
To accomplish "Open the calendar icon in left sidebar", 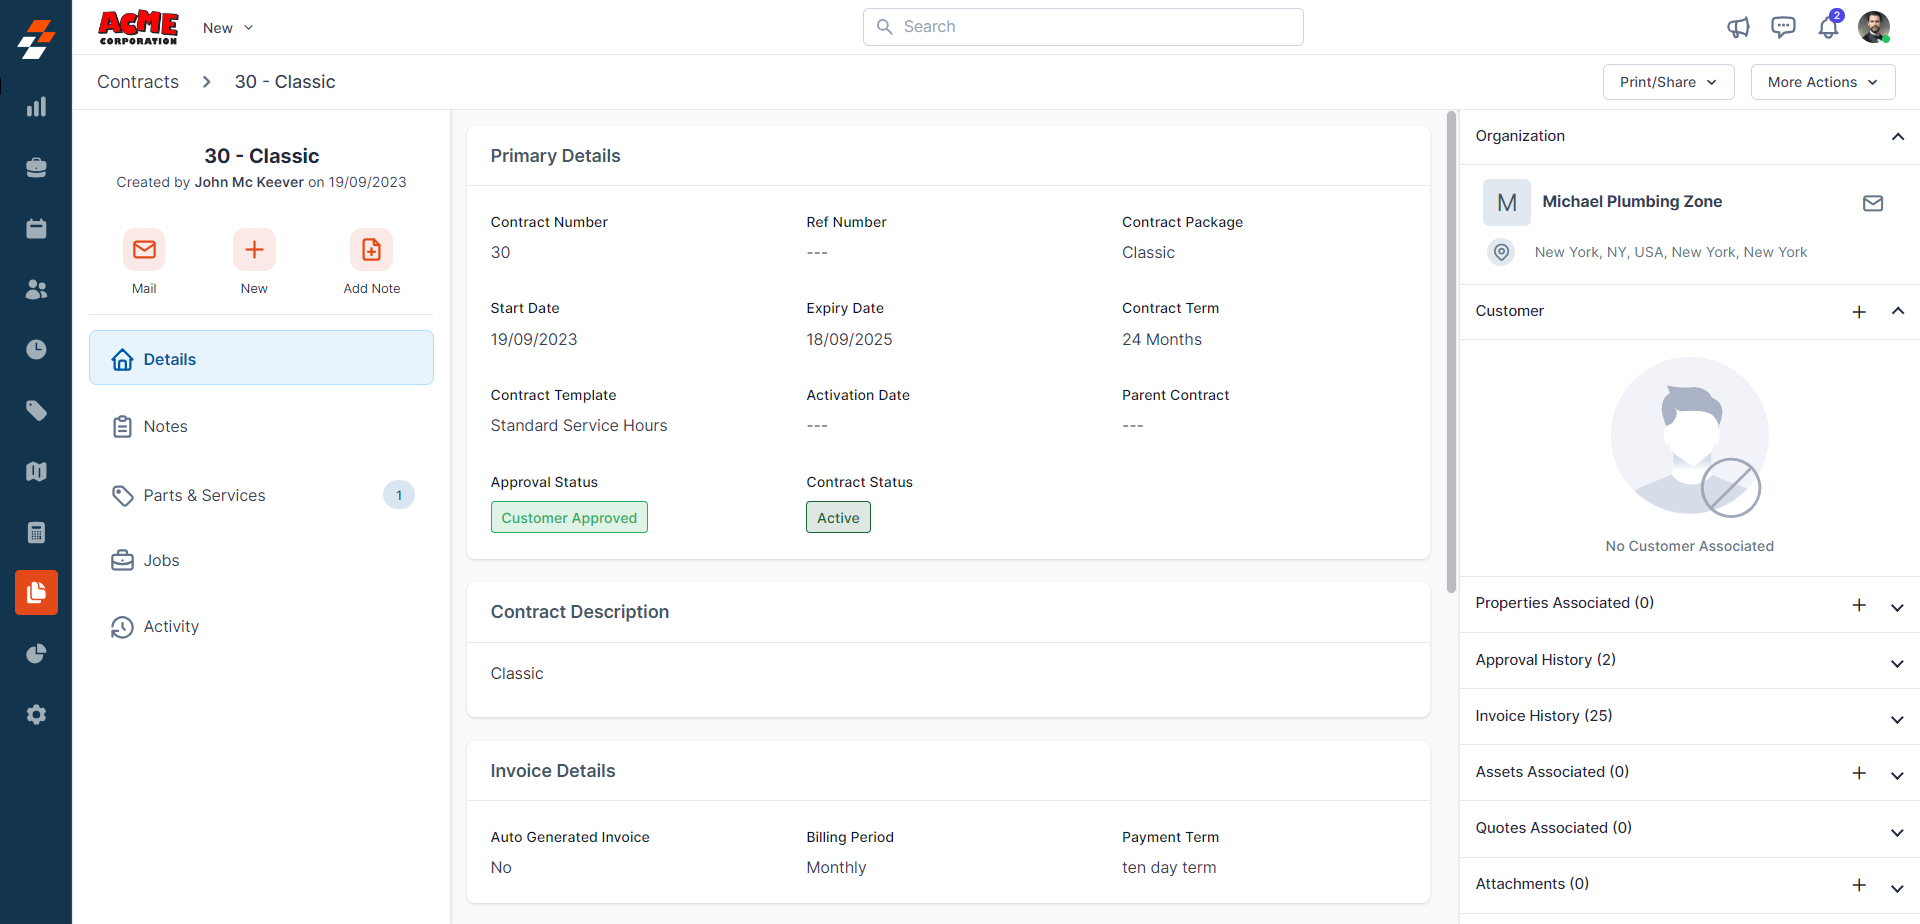I will point(36,229).
